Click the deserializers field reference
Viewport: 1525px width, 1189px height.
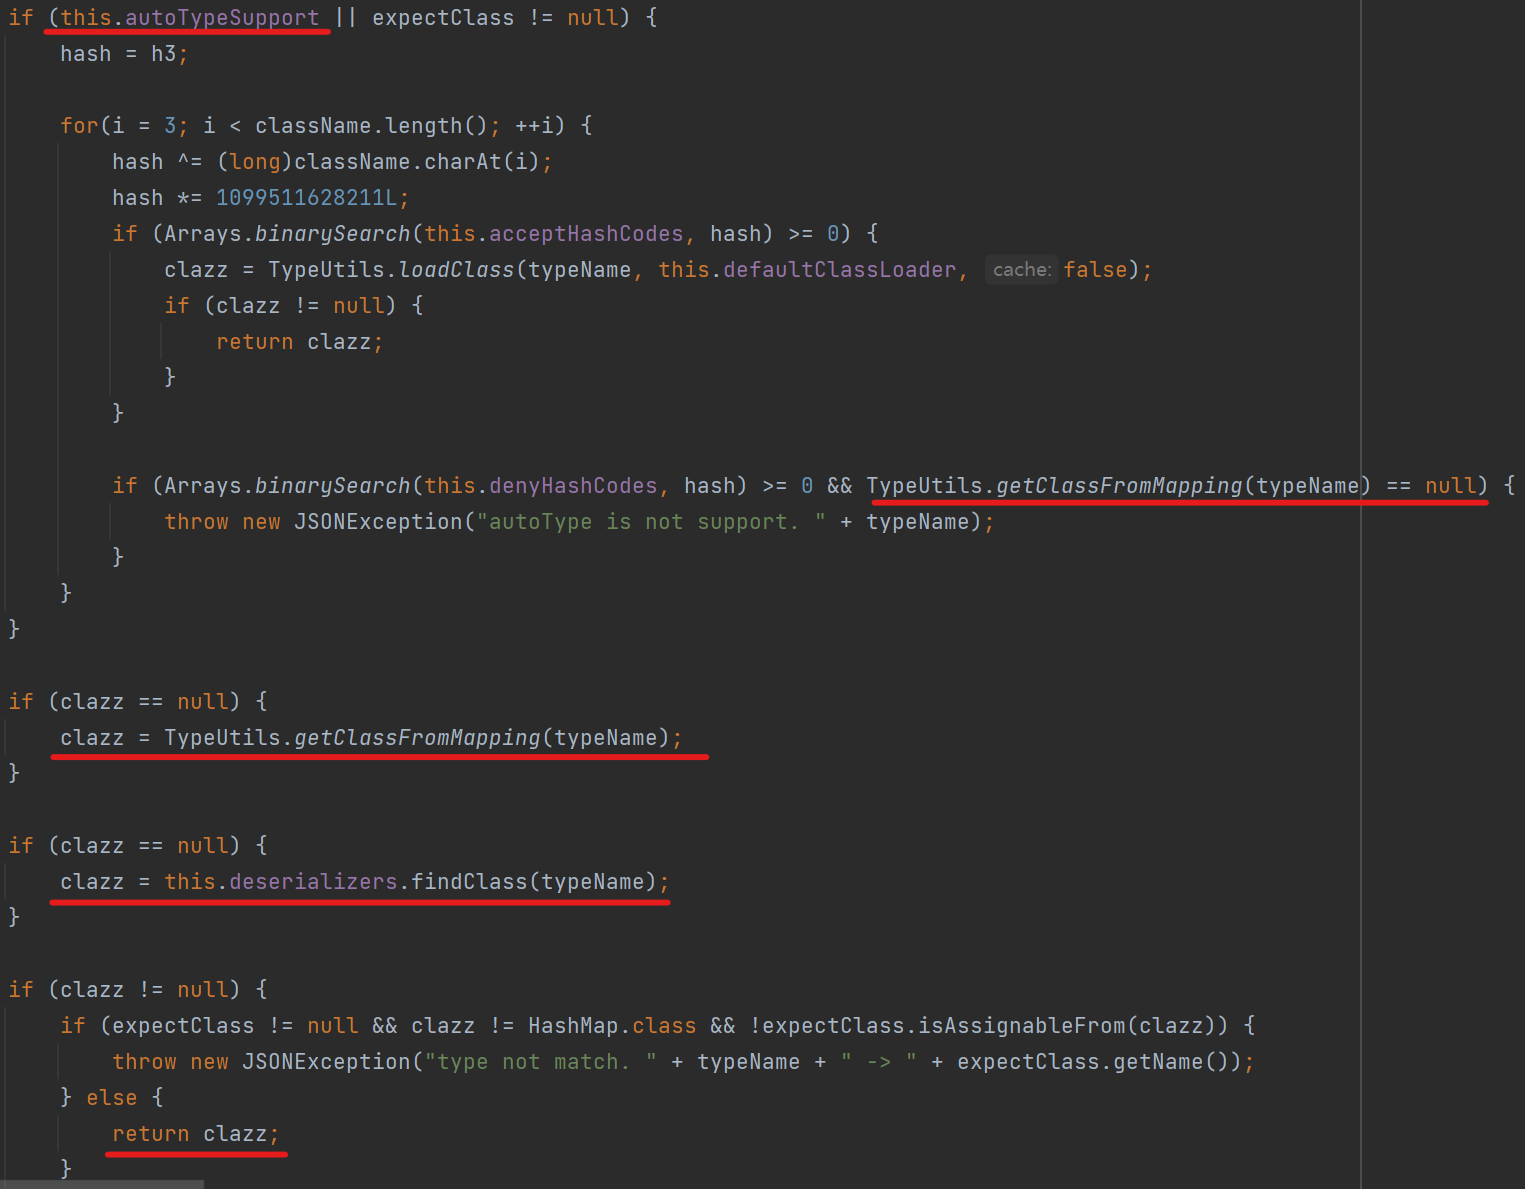313,882
